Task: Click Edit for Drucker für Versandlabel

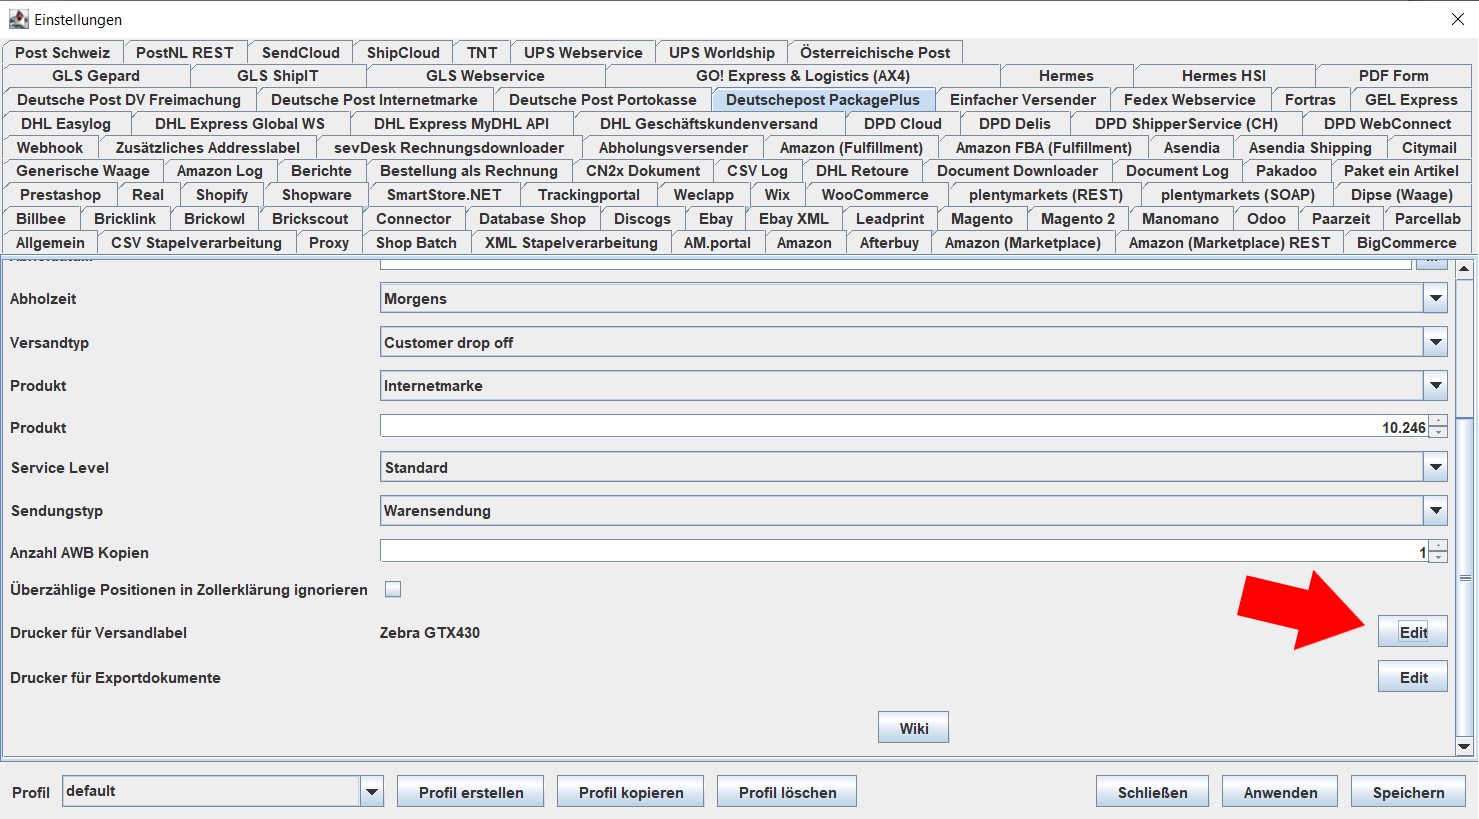Action: tap(1413, 632)
